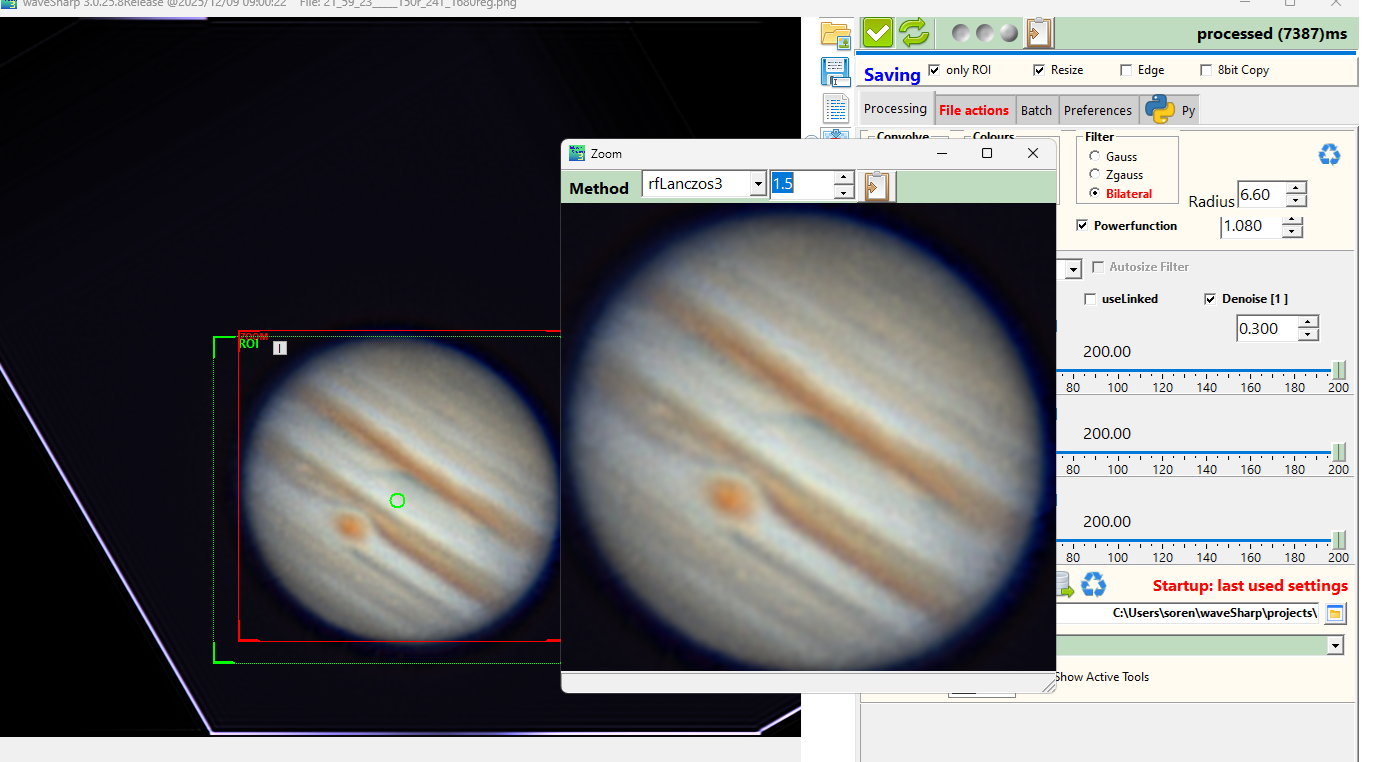Click the blue recycle icon beside Filter group
Viewport: 1381px width, 762px height.
pos(1329,155)
